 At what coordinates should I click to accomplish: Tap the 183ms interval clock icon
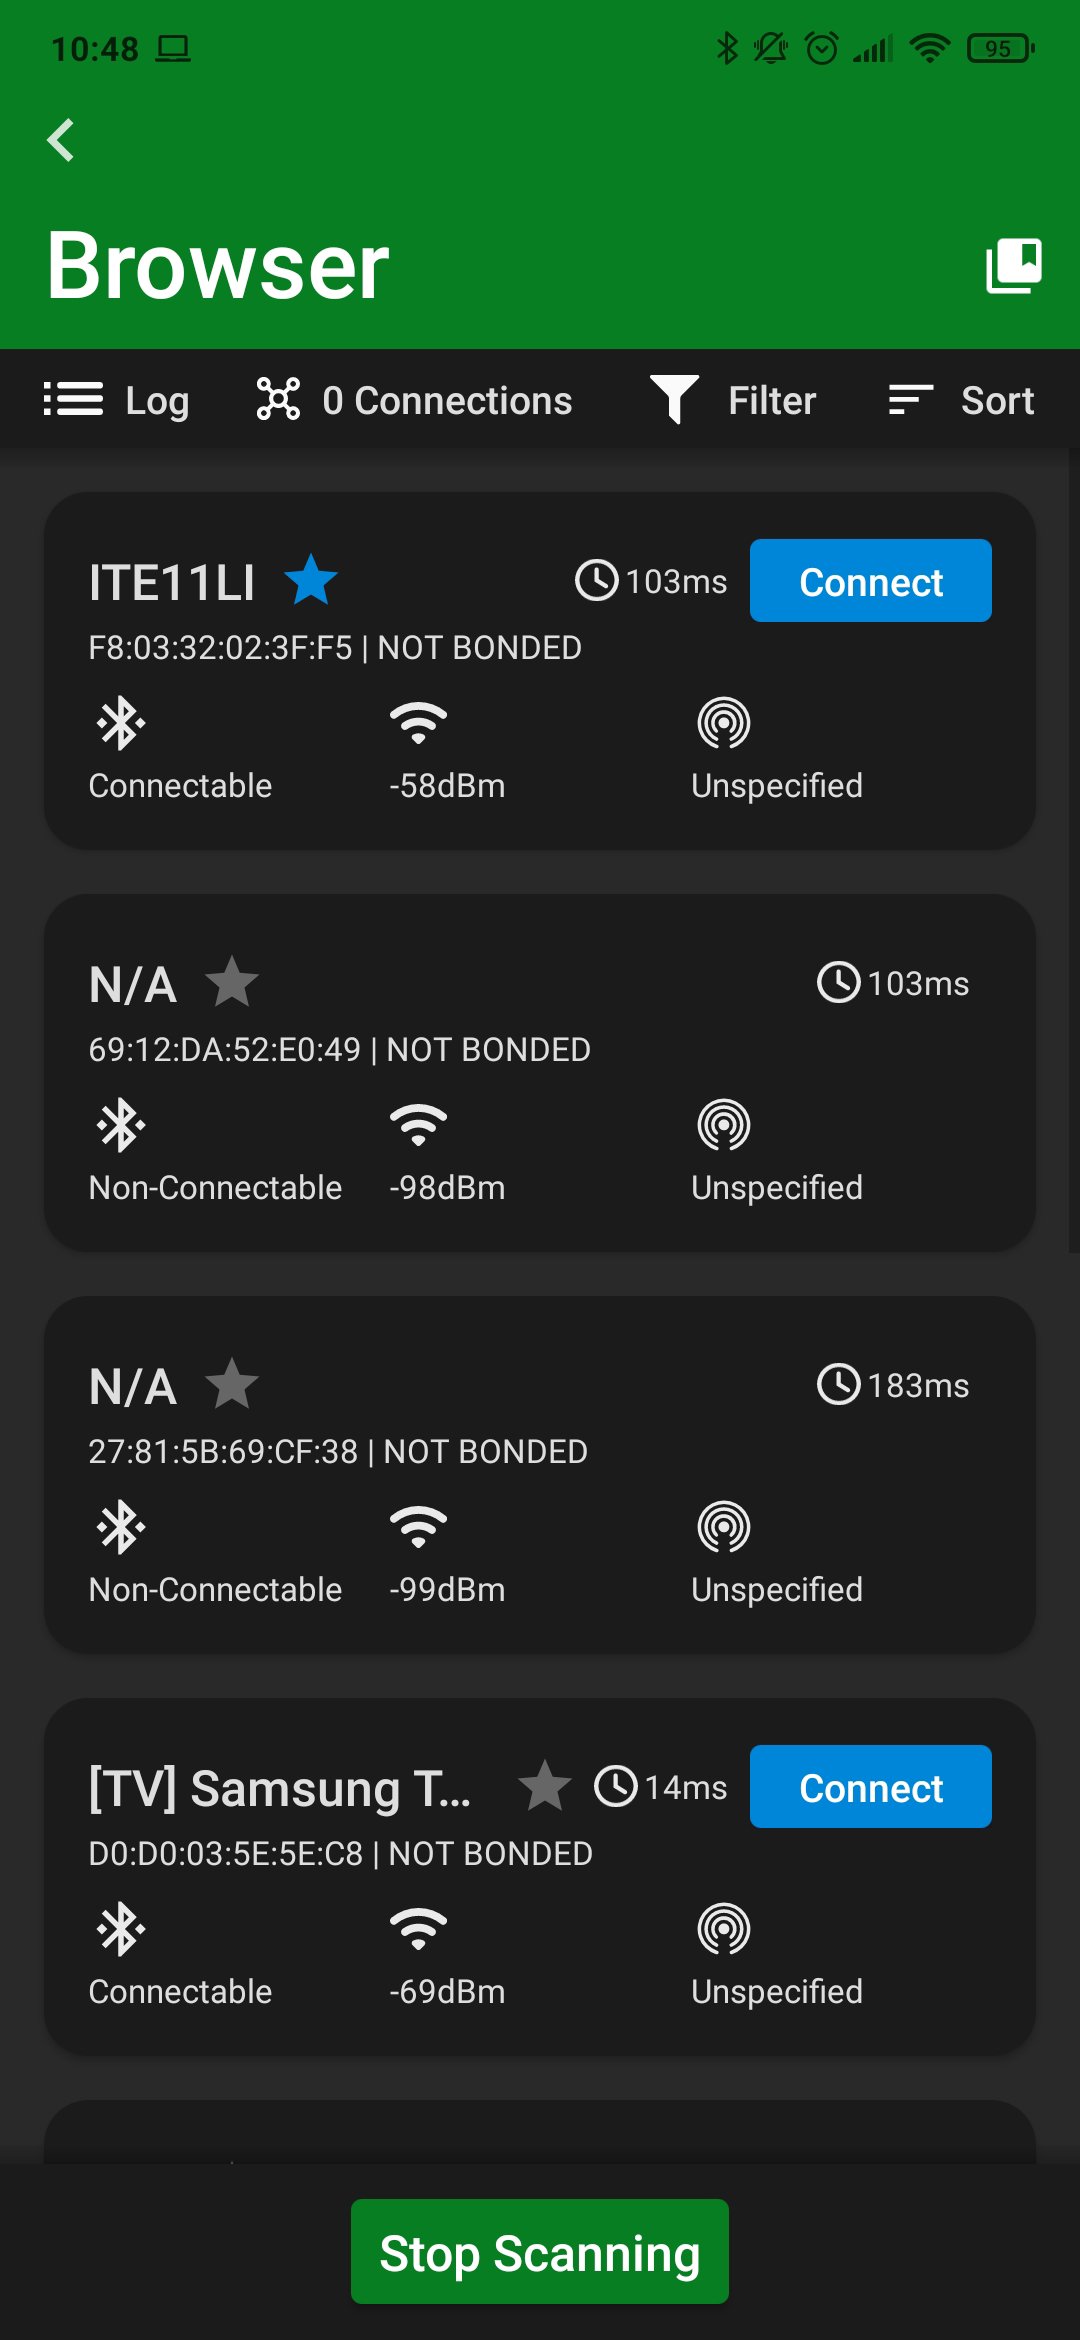(x=838, y=1385)
